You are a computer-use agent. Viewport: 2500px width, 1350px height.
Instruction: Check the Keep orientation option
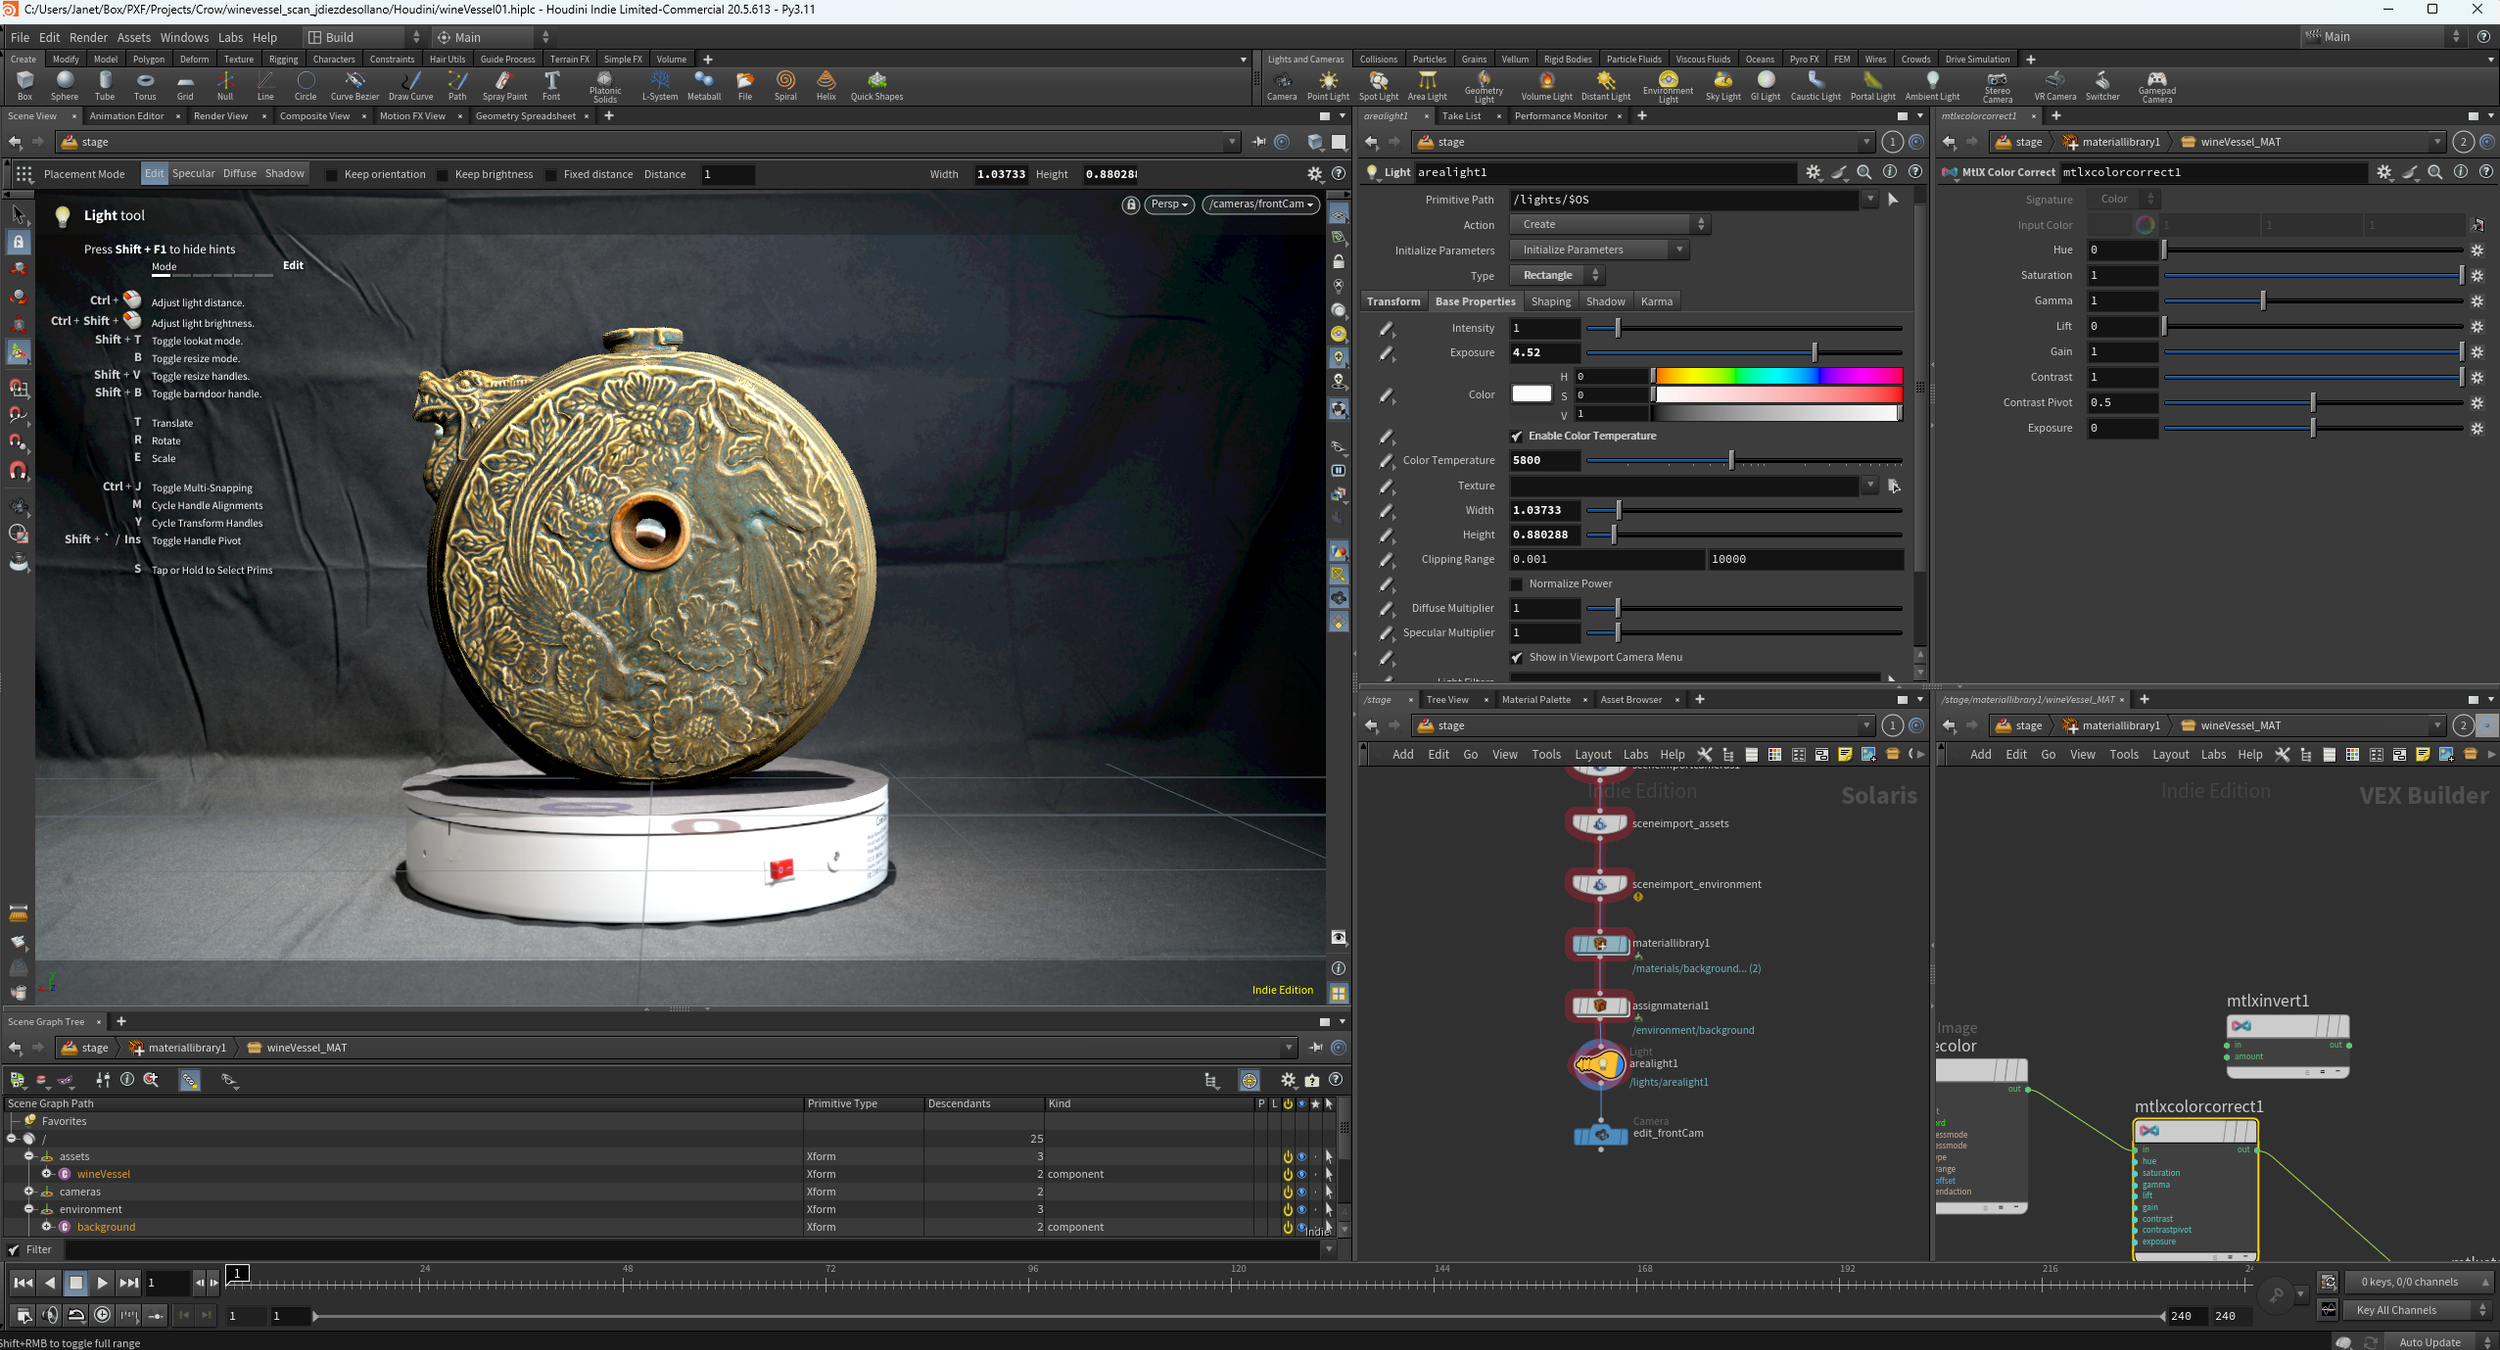332,175
